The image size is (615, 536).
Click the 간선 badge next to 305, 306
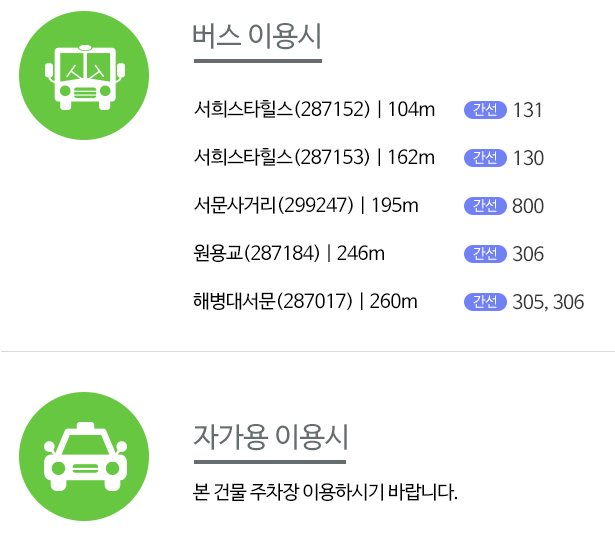tap(485, 302)
